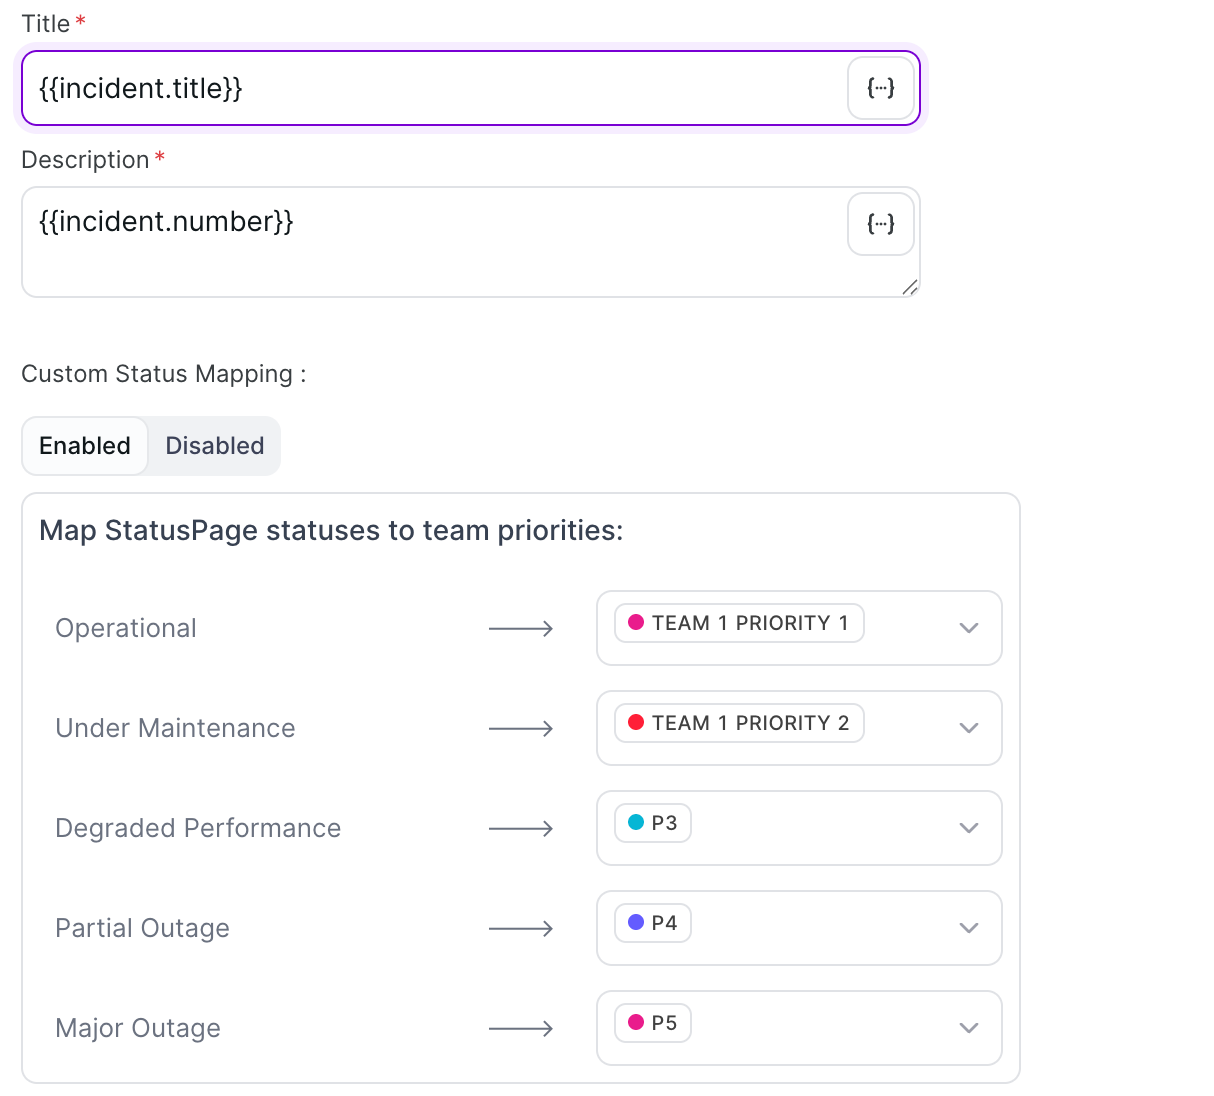Expand the Operational priority dropdown chevron

click(968, 628)
